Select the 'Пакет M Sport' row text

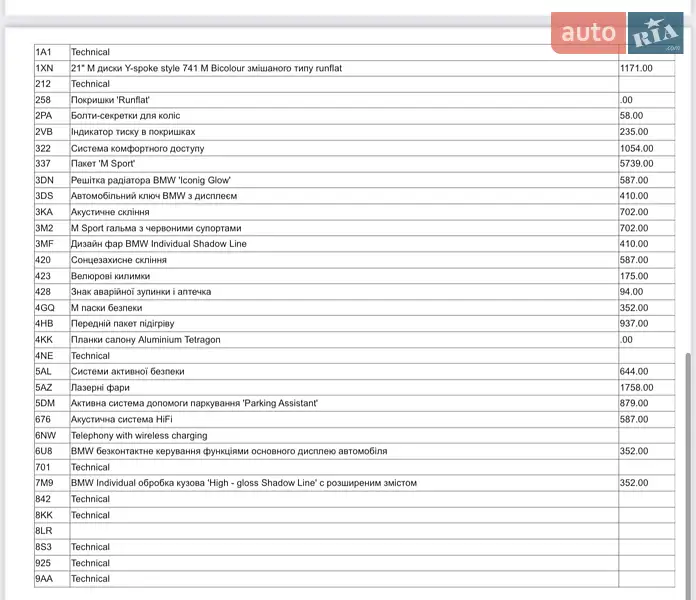point(103,164)
